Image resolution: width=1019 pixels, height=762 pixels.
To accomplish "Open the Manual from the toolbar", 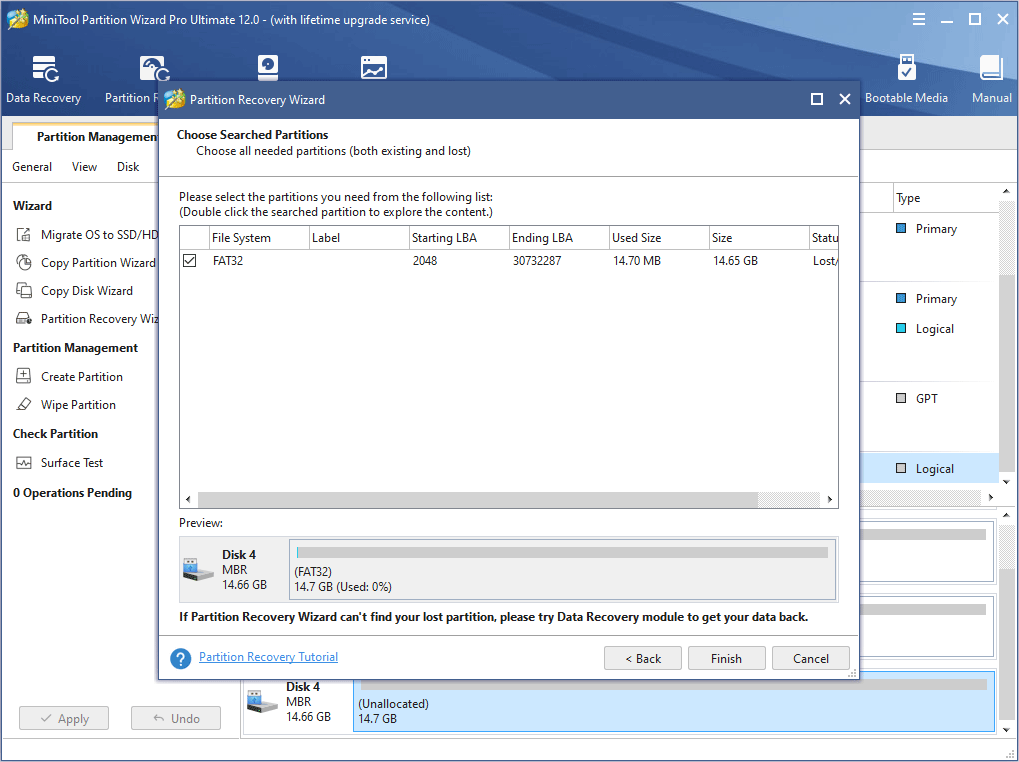I will (992, 79).
